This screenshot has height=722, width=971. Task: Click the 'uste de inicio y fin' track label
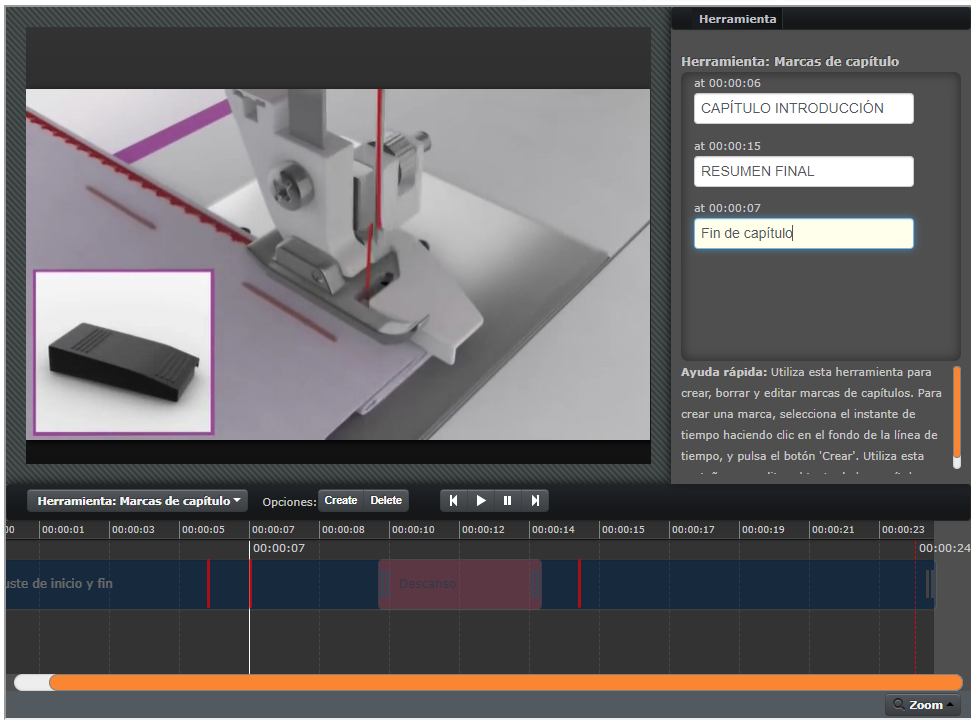click(59, 583)
